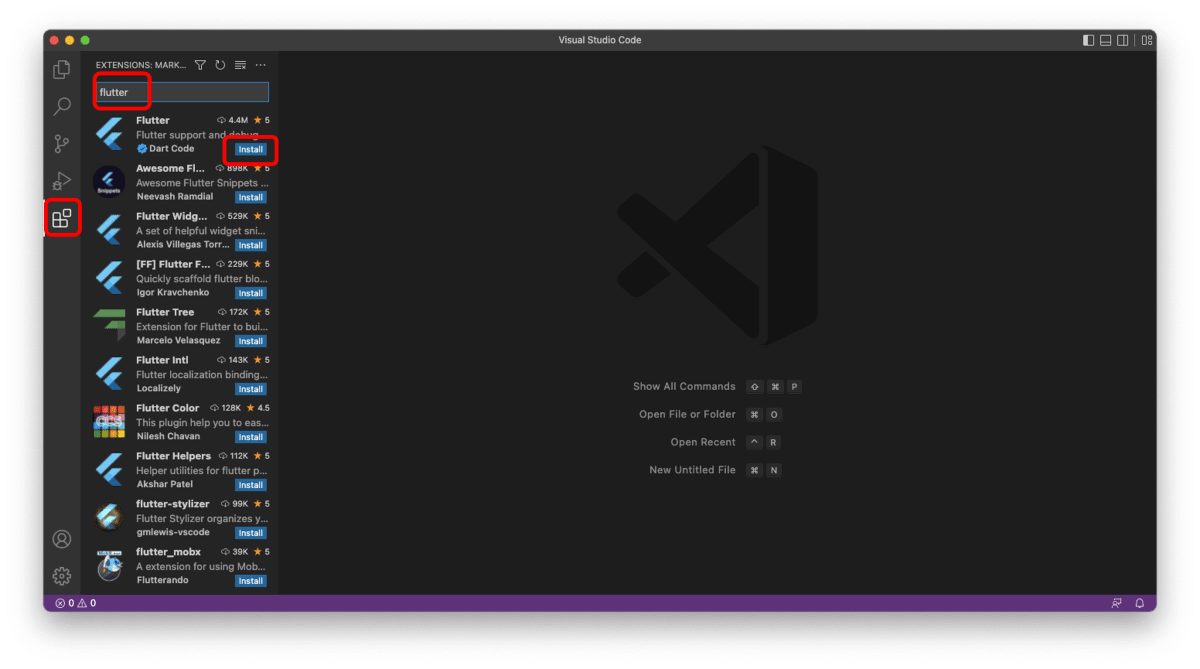Install the [FF] Flutter Files extension
Viewport: 1200px width, 669px height.
click(x=251, y=293)
